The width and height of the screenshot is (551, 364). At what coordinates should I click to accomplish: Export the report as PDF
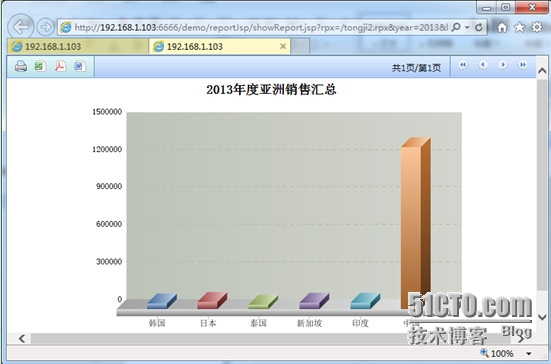[60, 66]
